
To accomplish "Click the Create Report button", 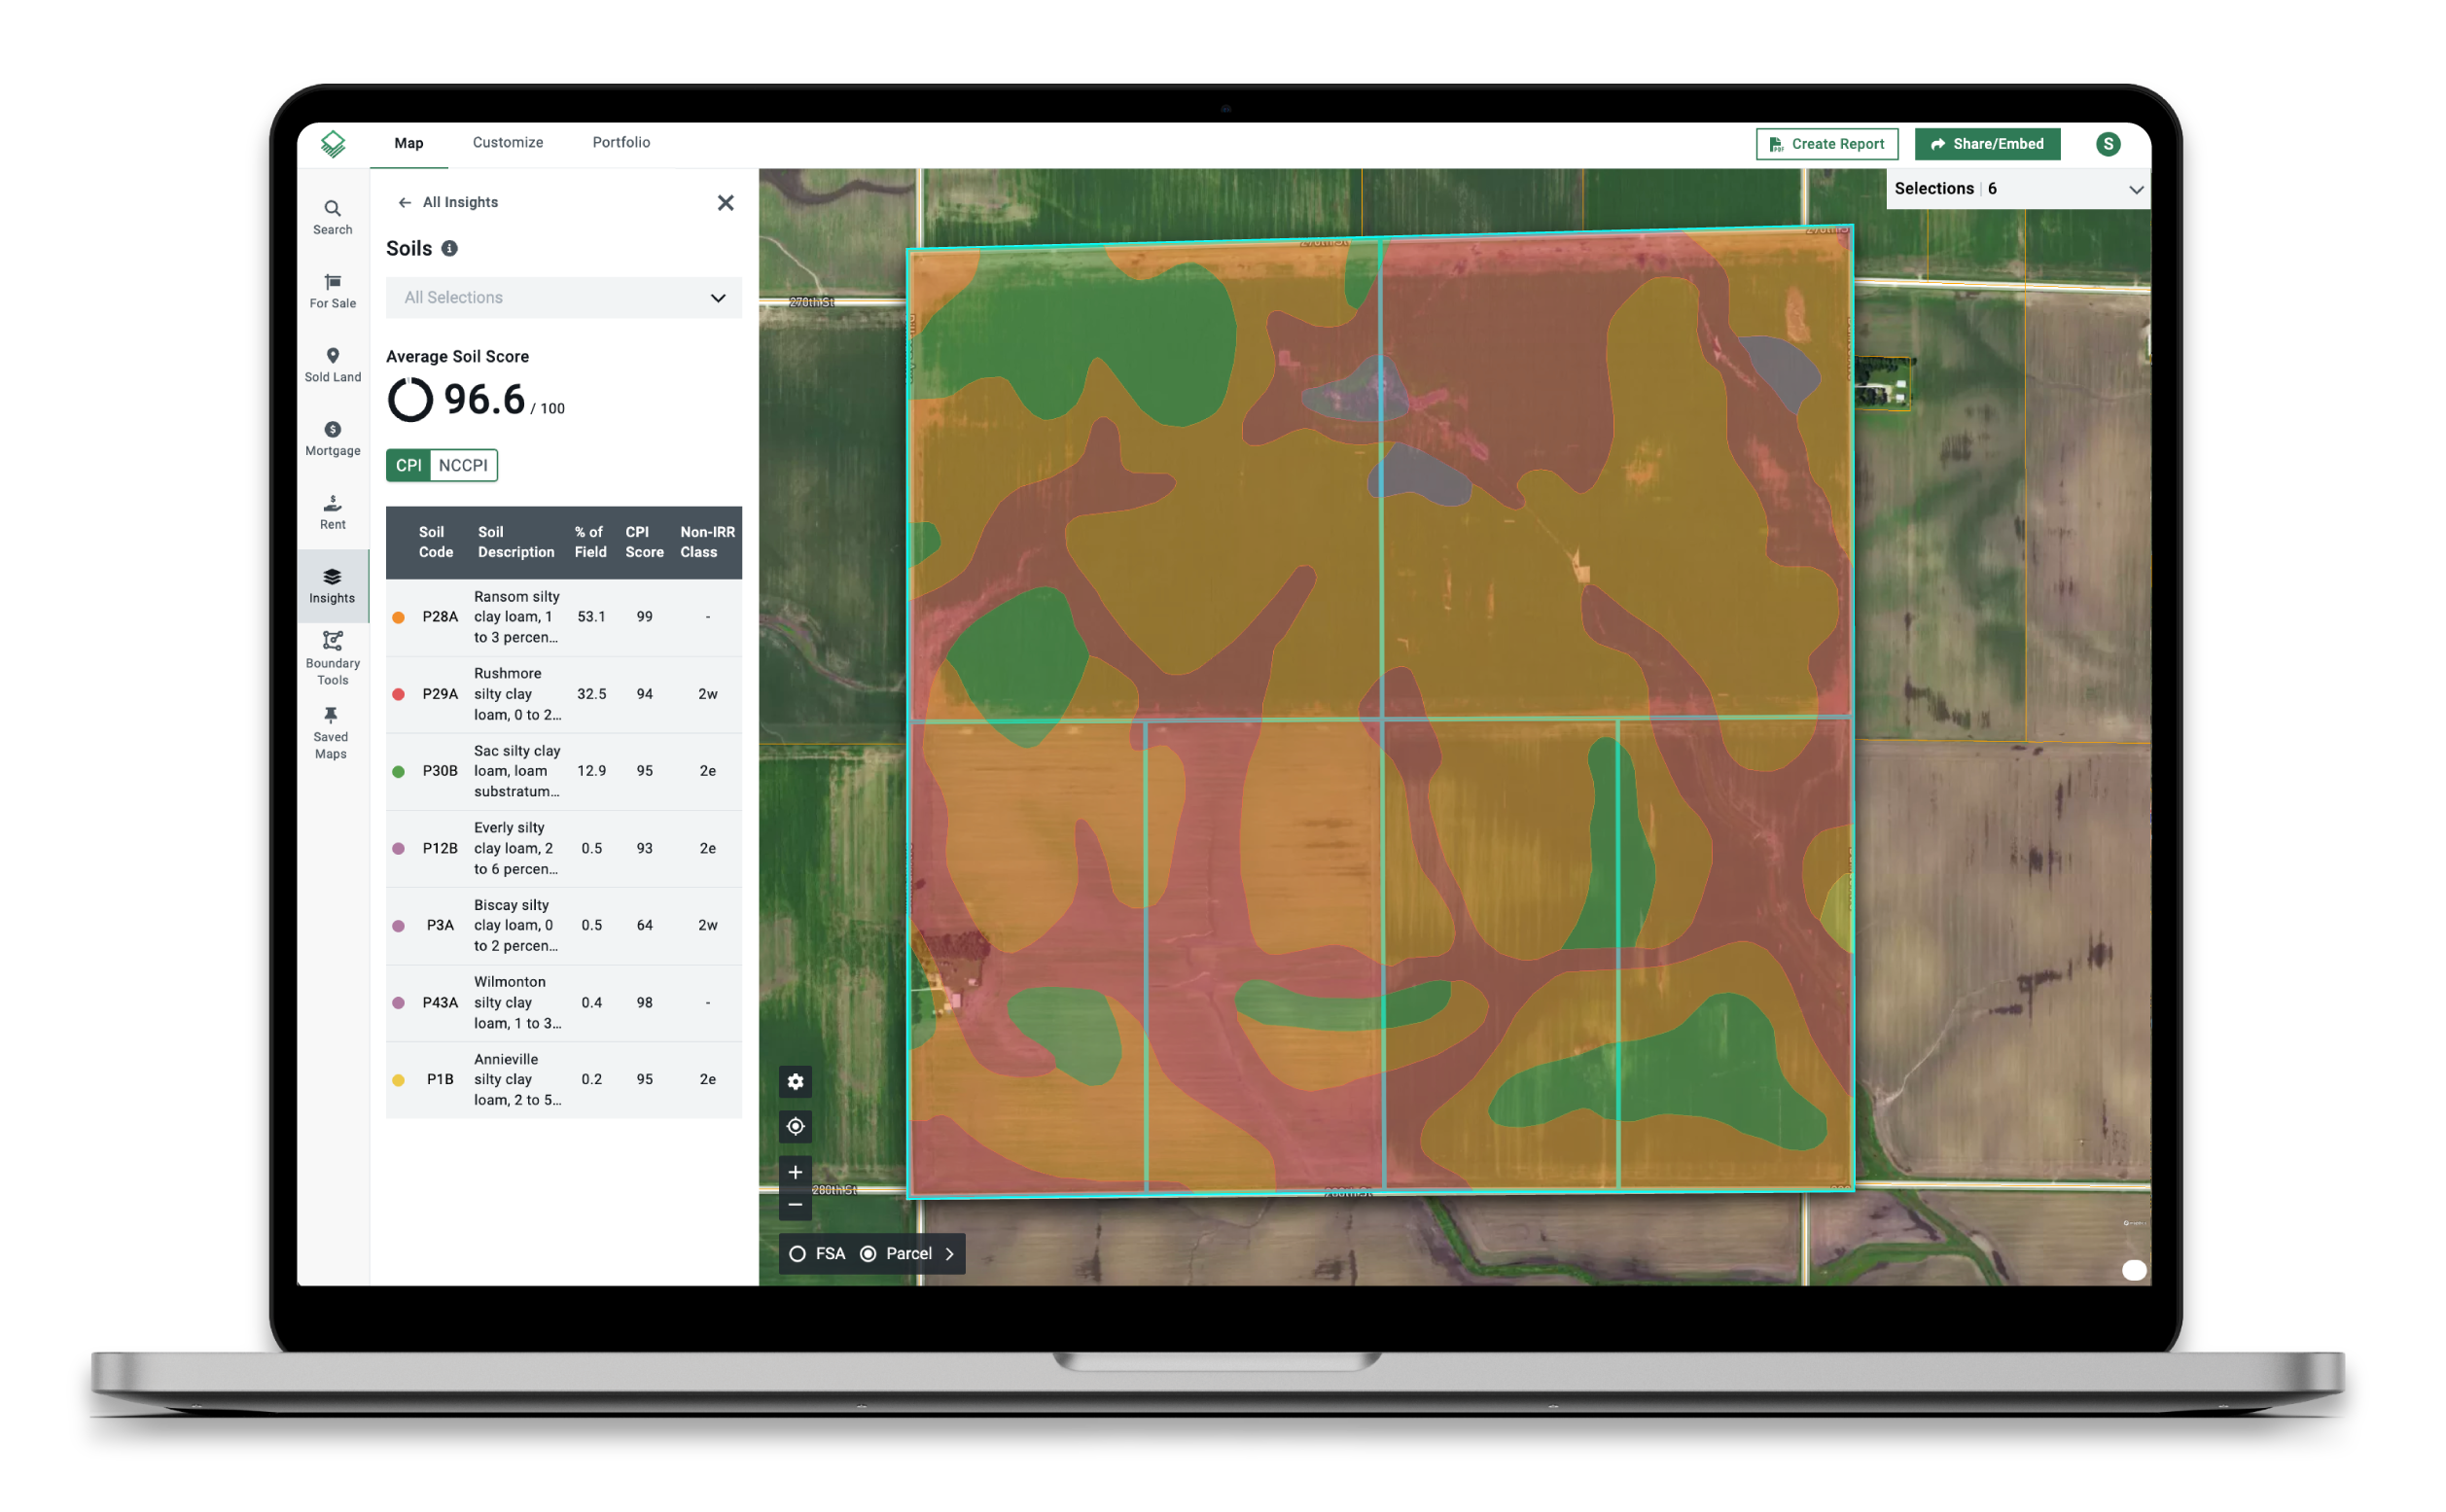I will pyautogui.click(x=1826, y=143).
